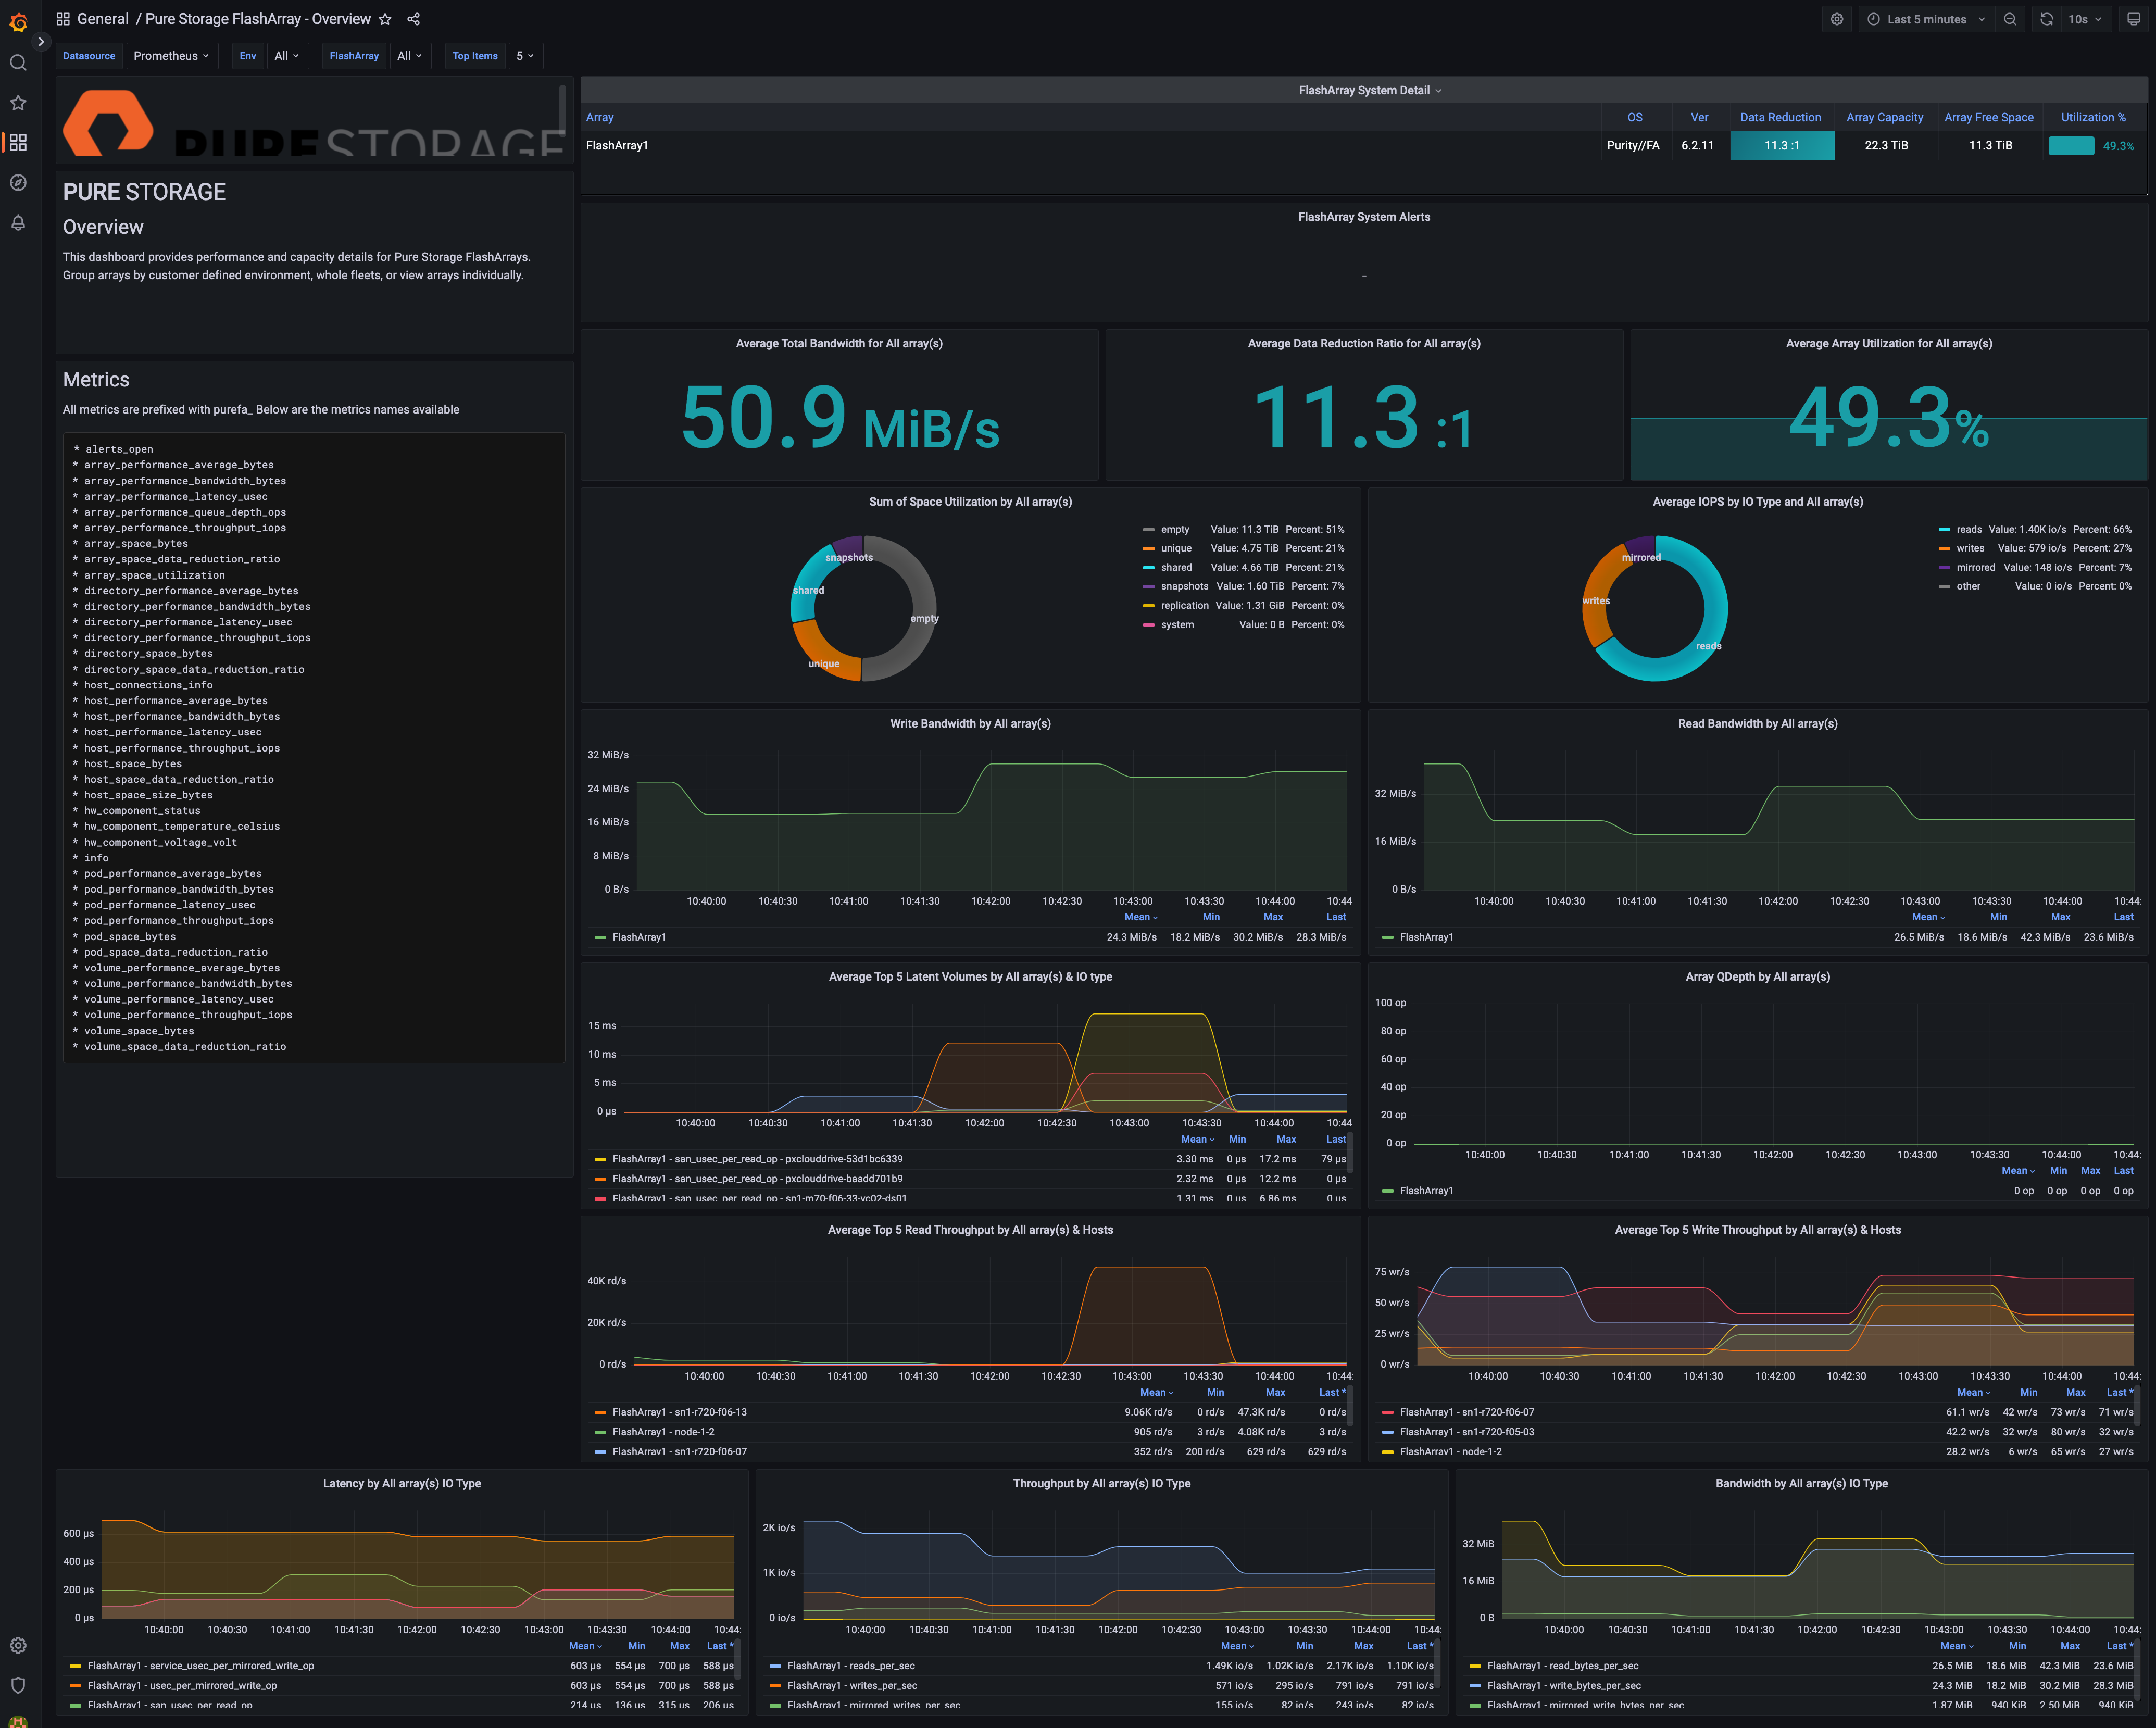This screenshot has width=2156, height=1728.
Task: Toggle the sn1-r720-f05-03 series in Write Throughput legend
Action: (1466, 1432)
